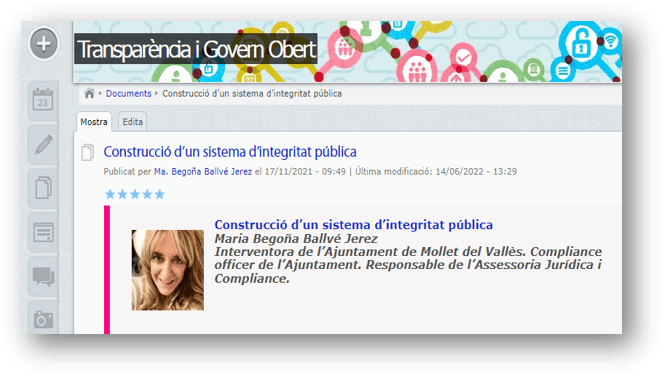Select the pencil edit icon in the sidebar
Viewport: 664px width, 376px height.
tap(43, 145)
